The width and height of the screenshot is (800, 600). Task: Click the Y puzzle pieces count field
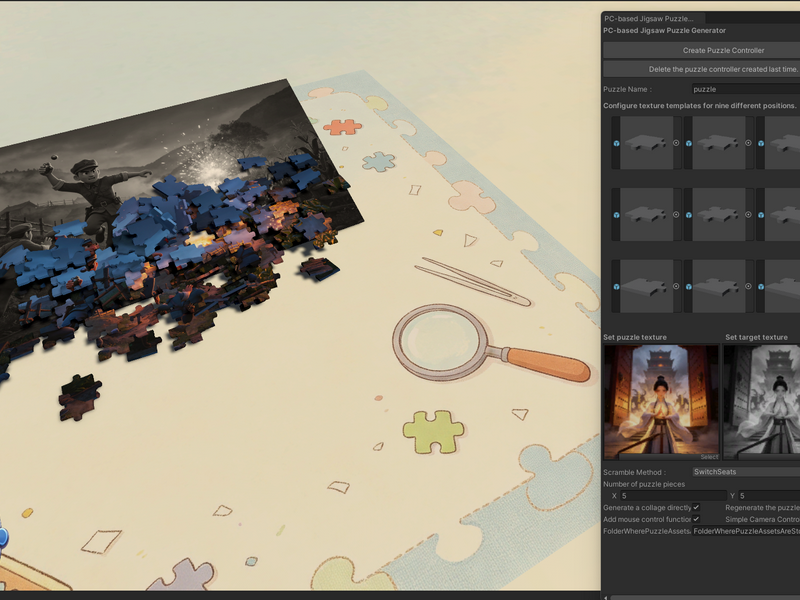point(769,495)
